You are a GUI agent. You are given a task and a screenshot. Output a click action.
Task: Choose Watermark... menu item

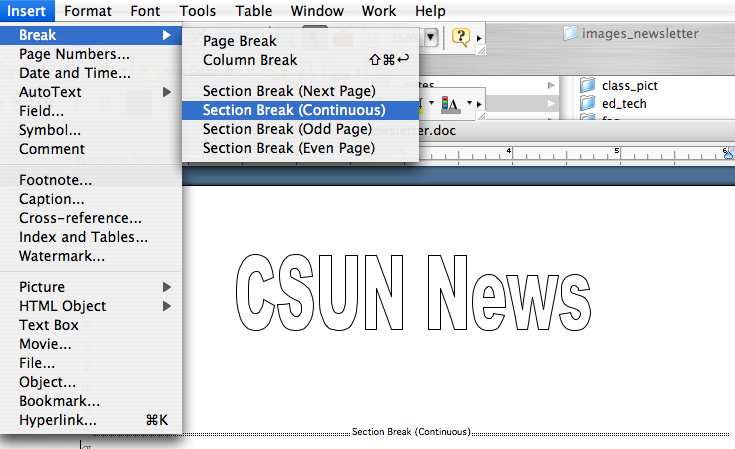click(91, 256)
